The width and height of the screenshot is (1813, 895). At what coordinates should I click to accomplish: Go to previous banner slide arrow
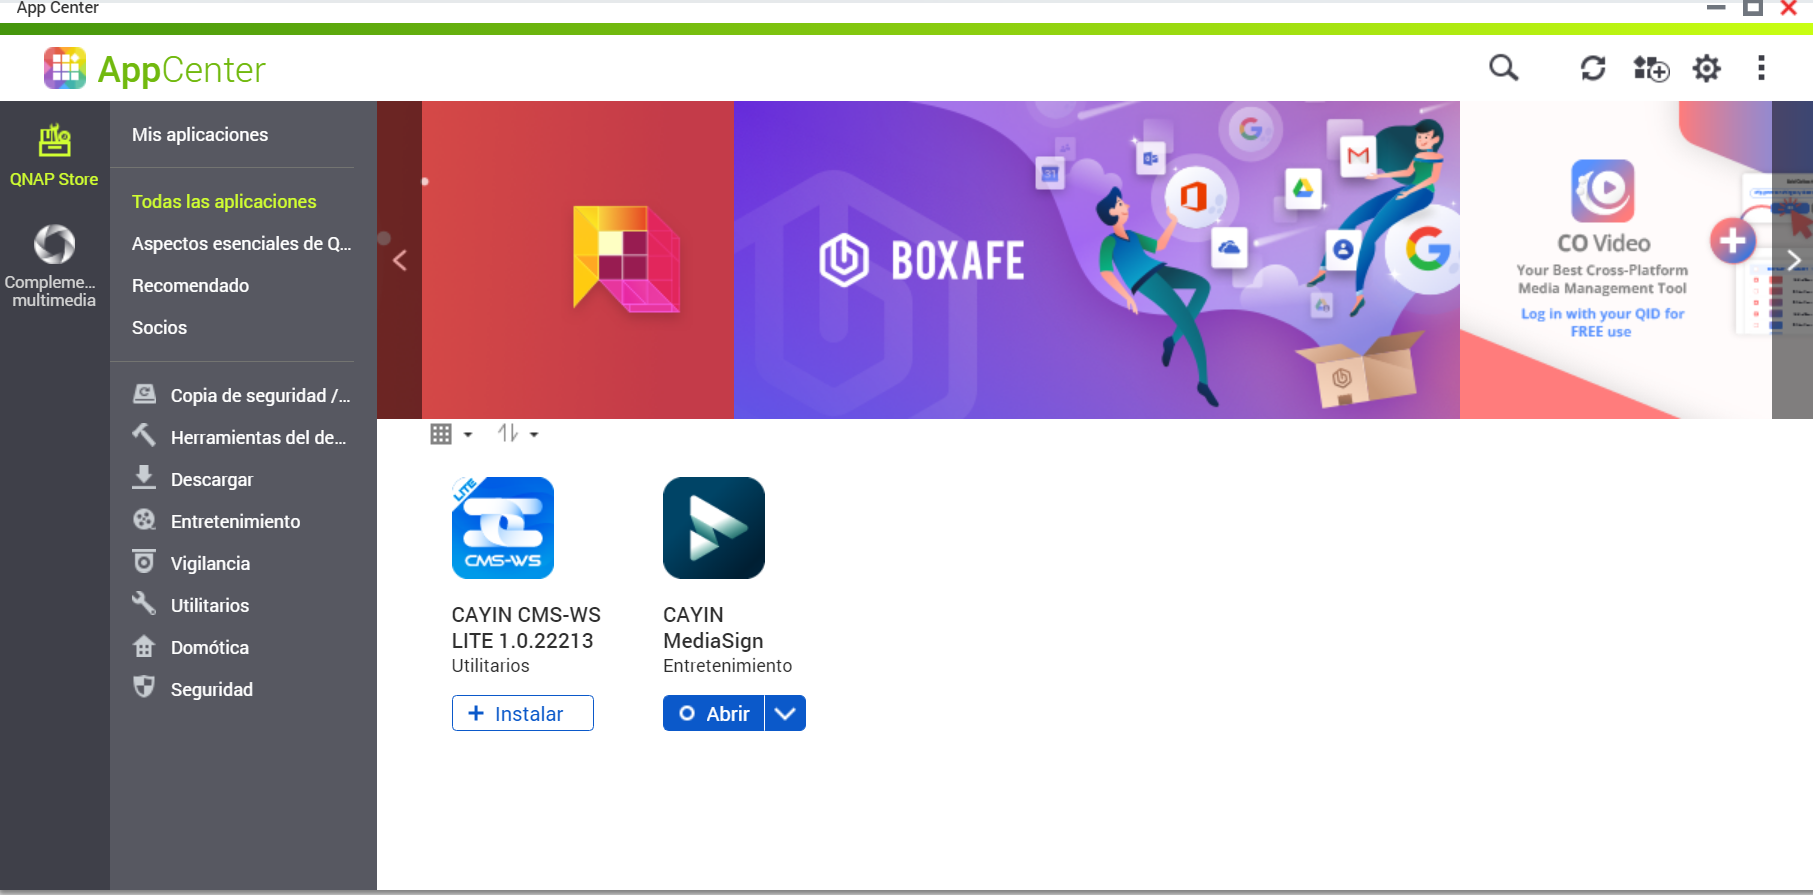click(x=400, y=261)
